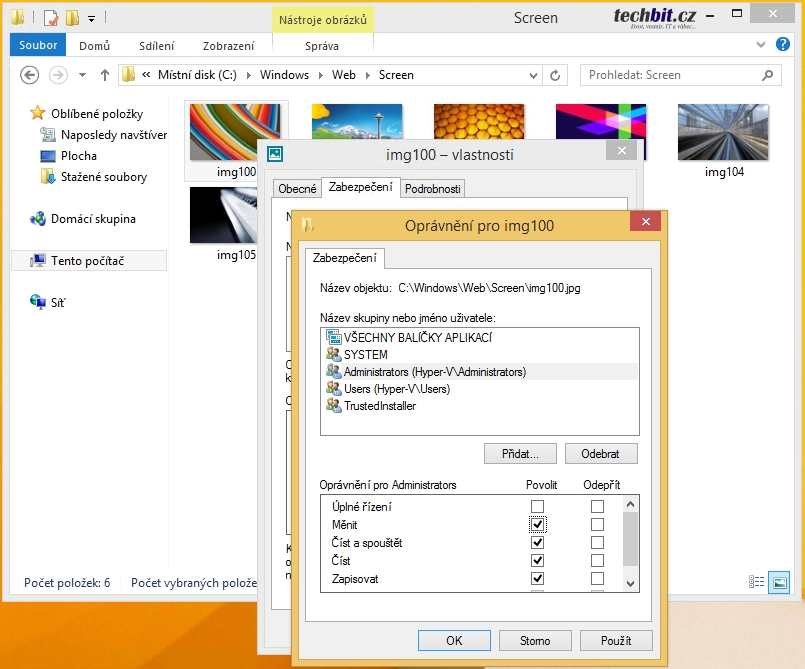805x669 pixels.
Task: Switch to large thumbnails view icon
Action: (x=779, y=582)
